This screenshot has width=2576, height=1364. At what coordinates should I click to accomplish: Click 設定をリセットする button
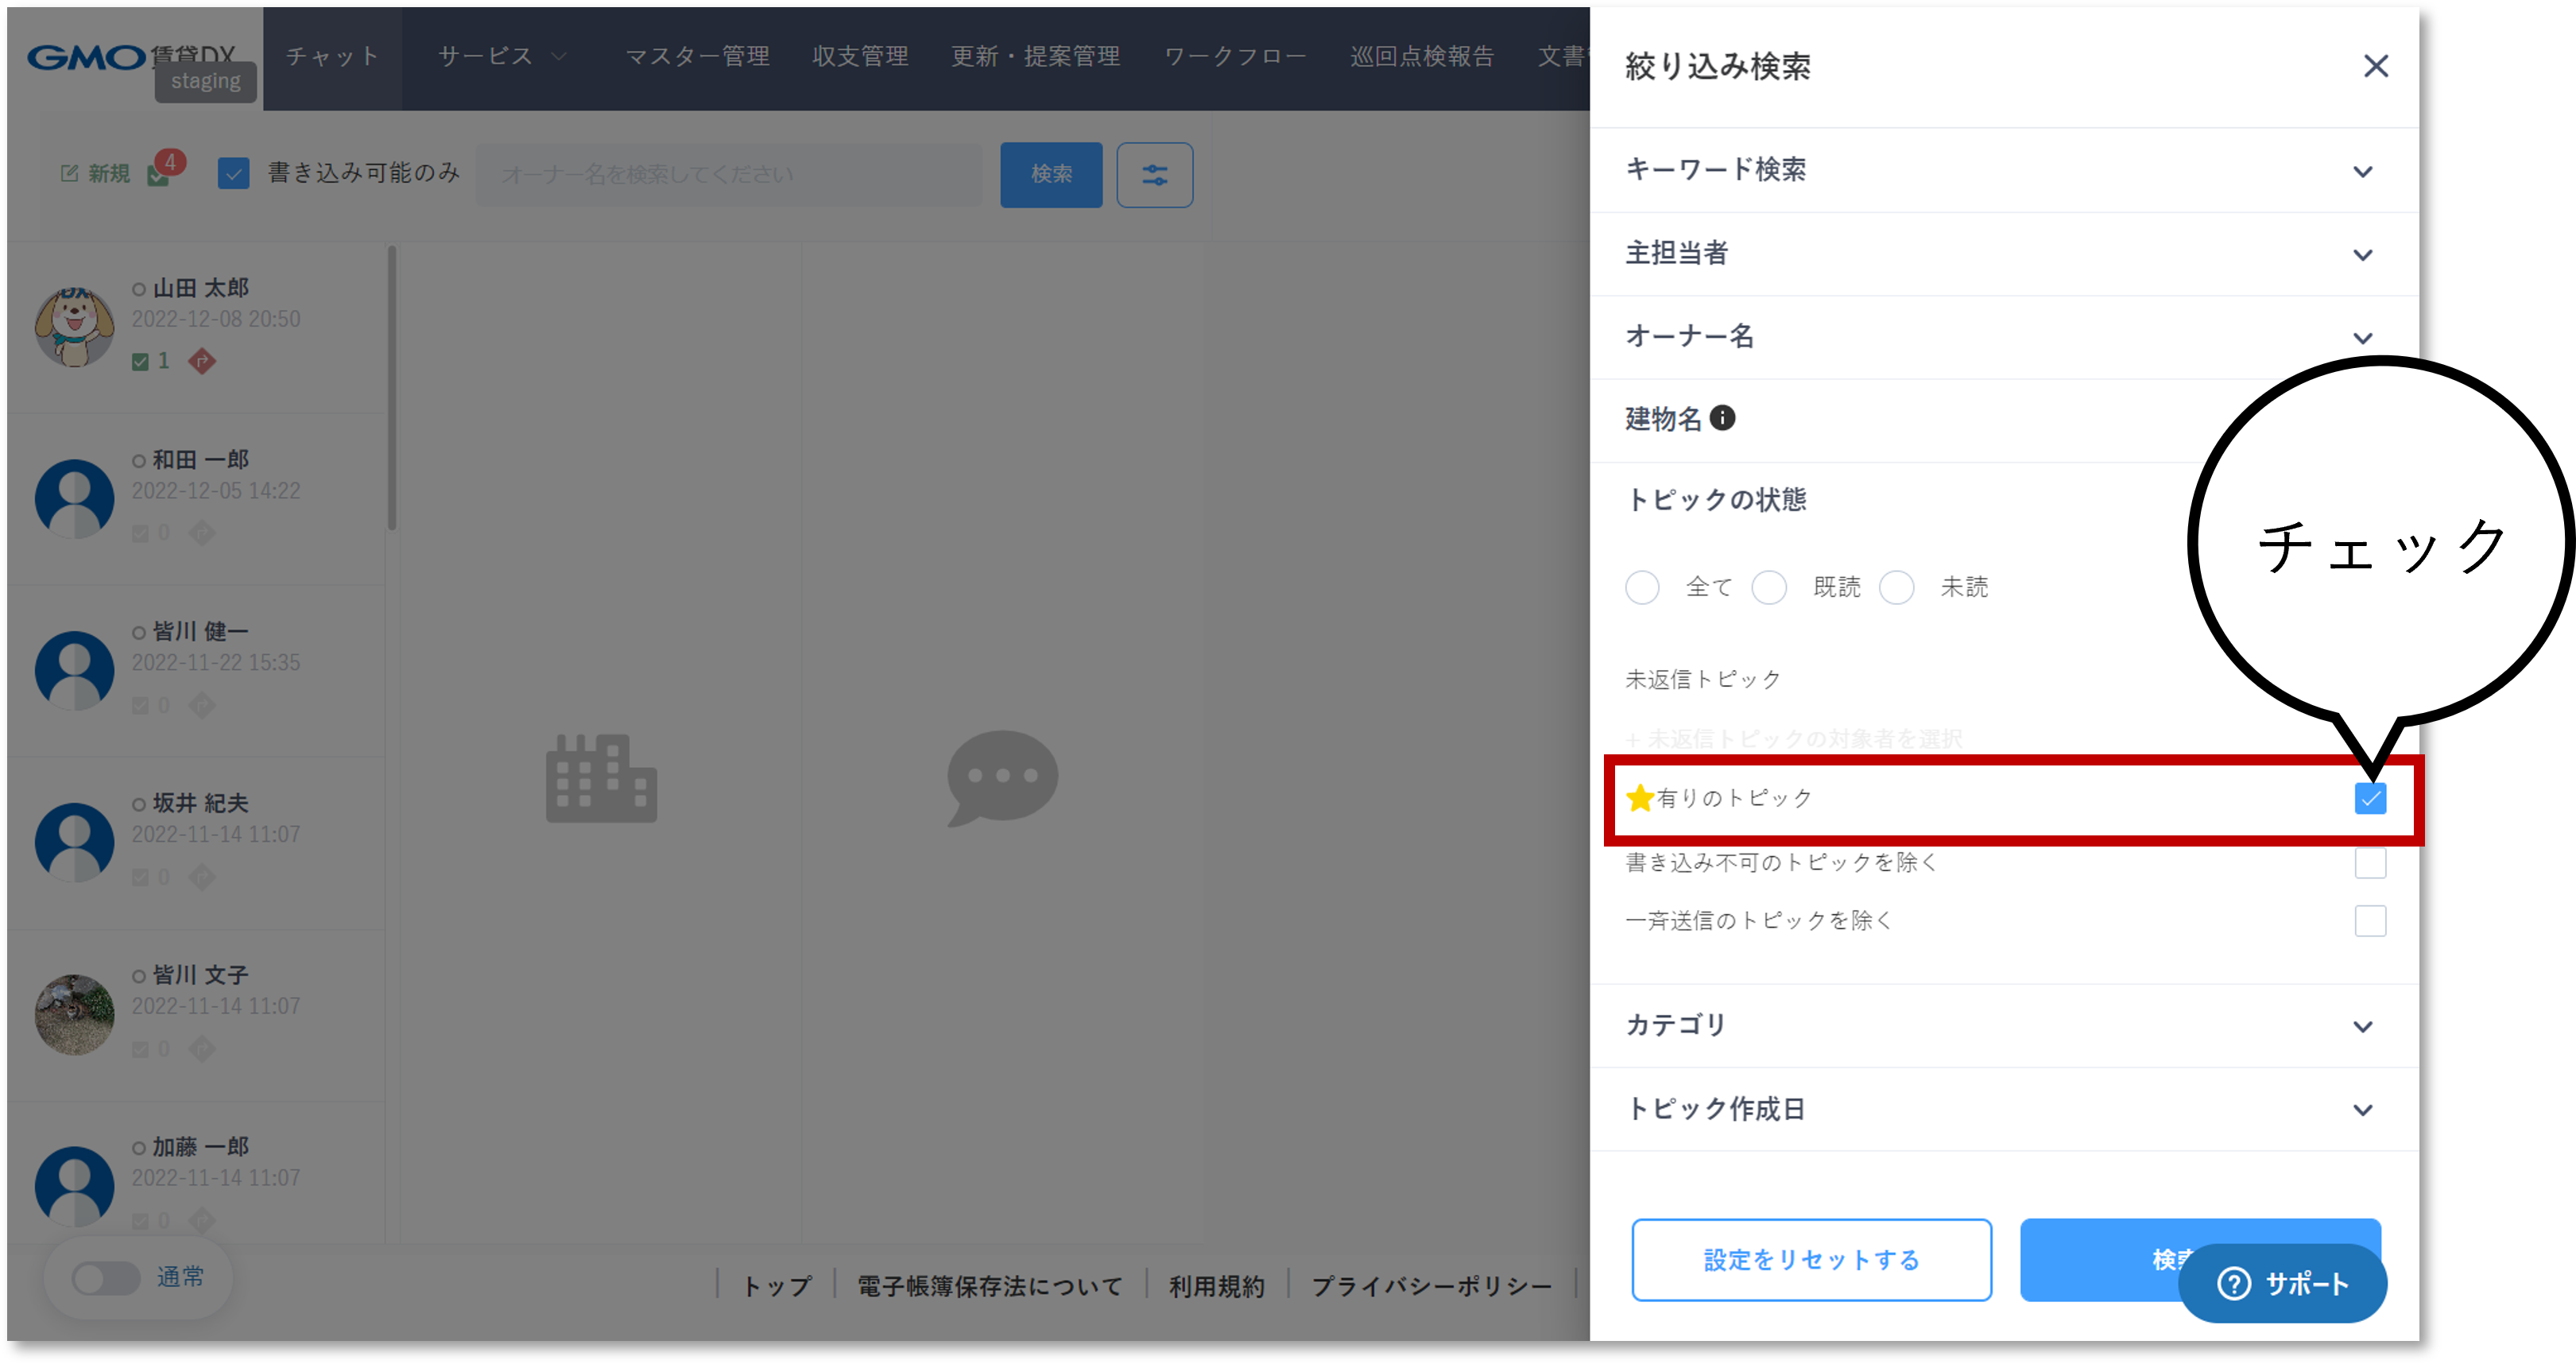click(x=1811, y=1259)
